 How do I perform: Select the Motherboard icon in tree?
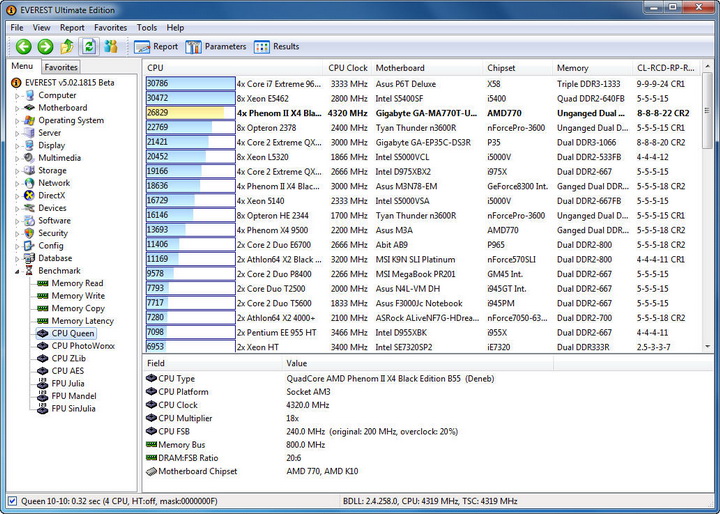tap(29, 107)
